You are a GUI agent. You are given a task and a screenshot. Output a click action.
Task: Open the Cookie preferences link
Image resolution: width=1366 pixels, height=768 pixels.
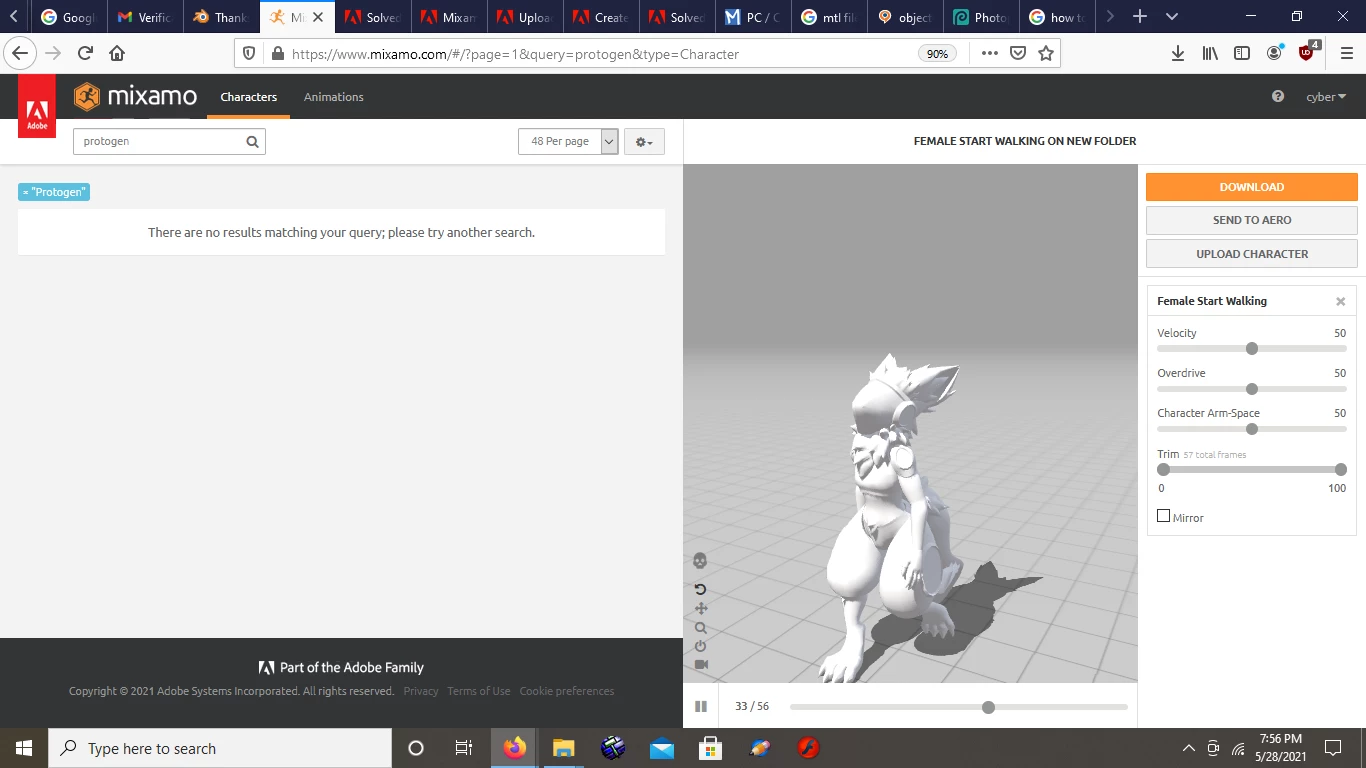click(567, 691)
